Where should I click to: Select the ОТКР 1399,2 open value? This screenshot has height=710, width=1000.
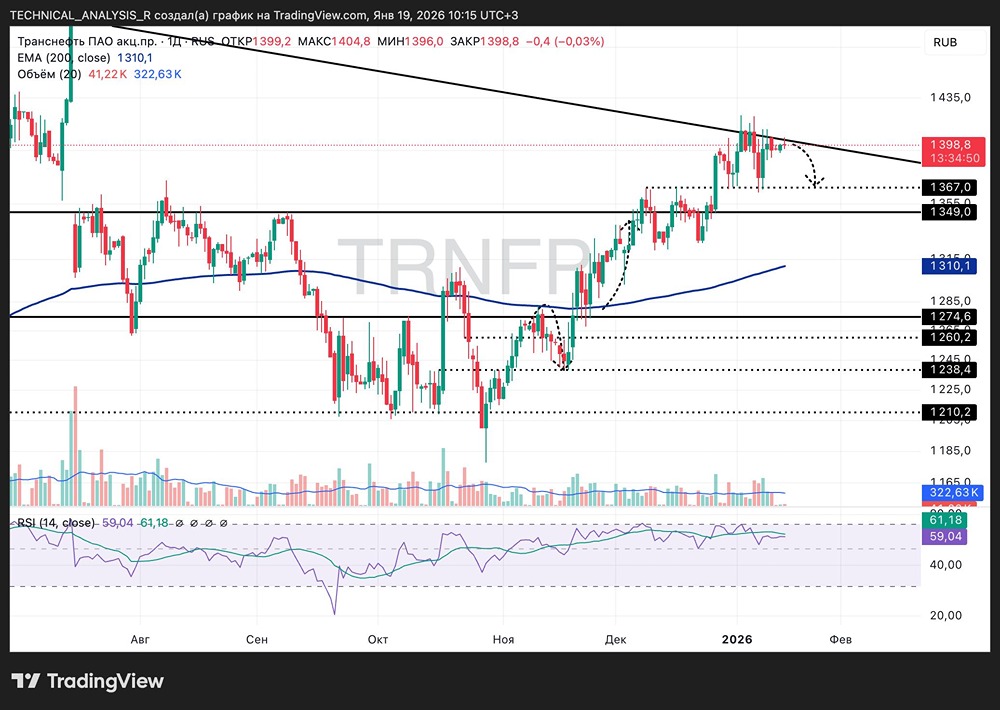coord(256,41)
